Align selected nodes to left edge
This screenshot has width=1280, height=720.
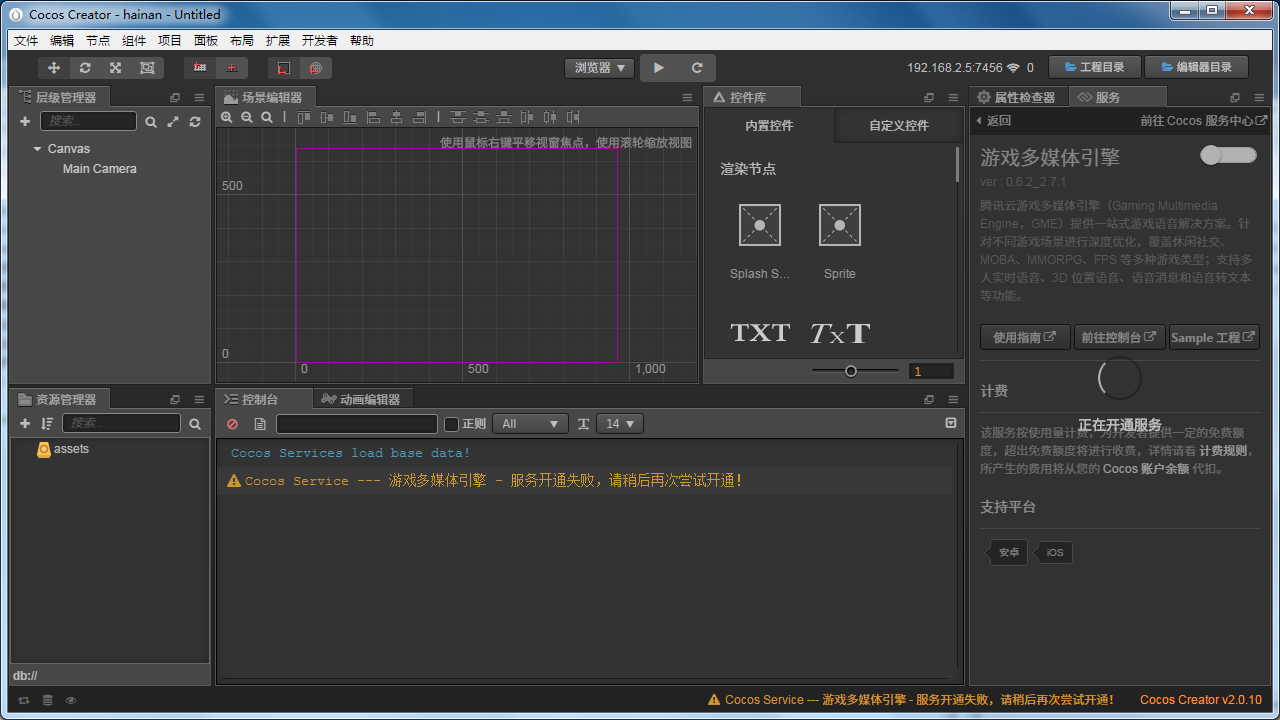tap(374, 117)
